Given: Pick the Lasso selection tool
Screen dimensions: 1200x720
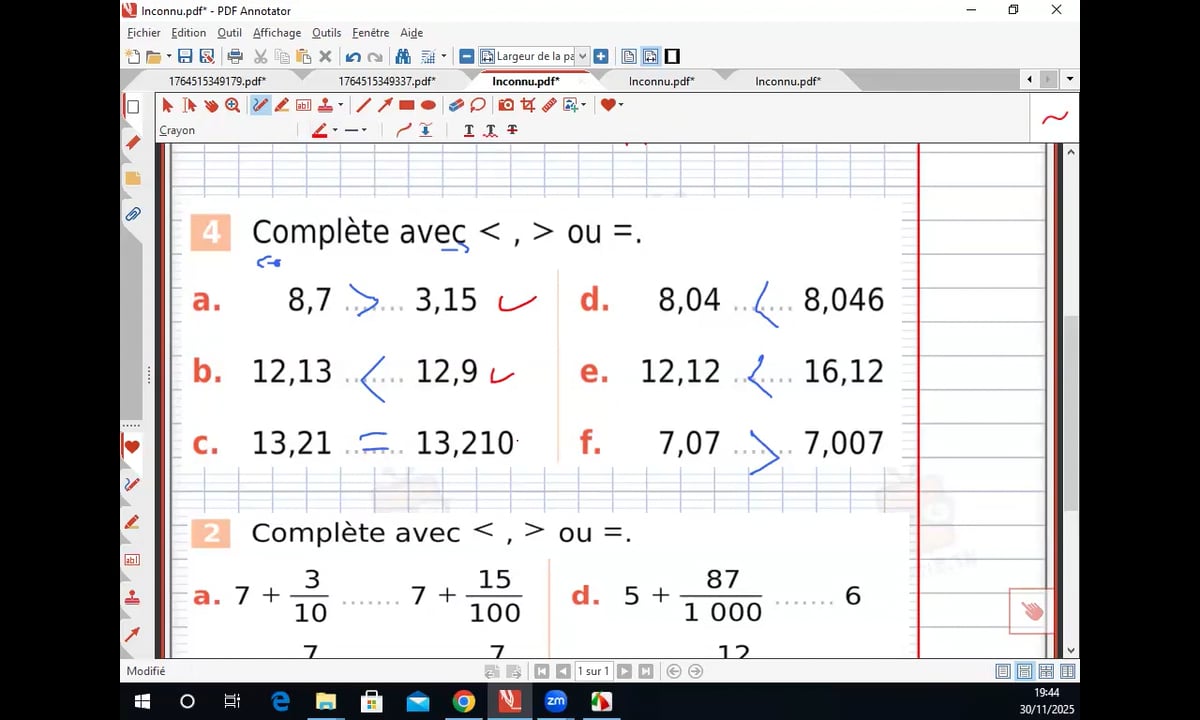Looking at the screenshot, I should [478, 105].
